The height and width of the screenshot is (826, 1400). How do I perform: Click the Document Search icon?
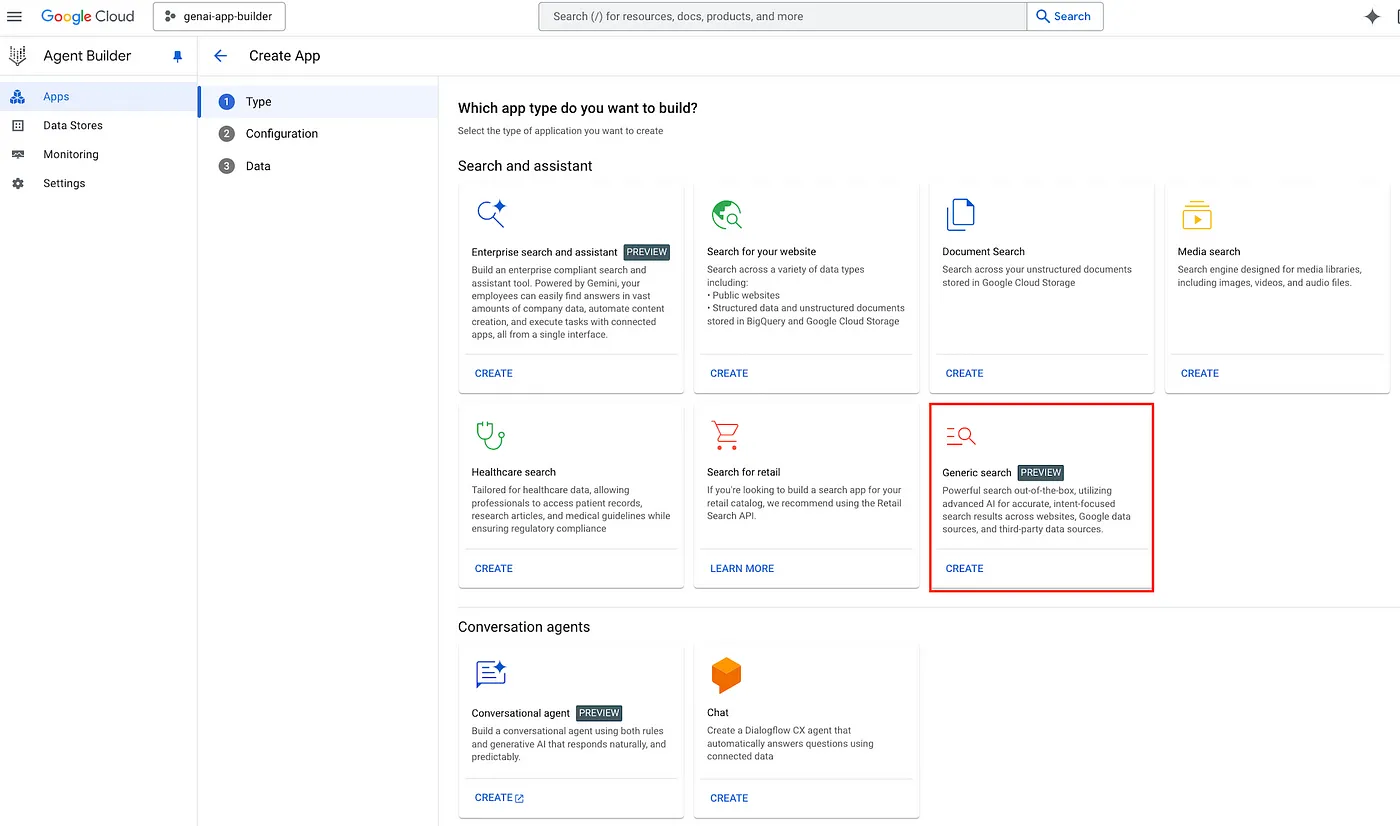pos(960,215)
